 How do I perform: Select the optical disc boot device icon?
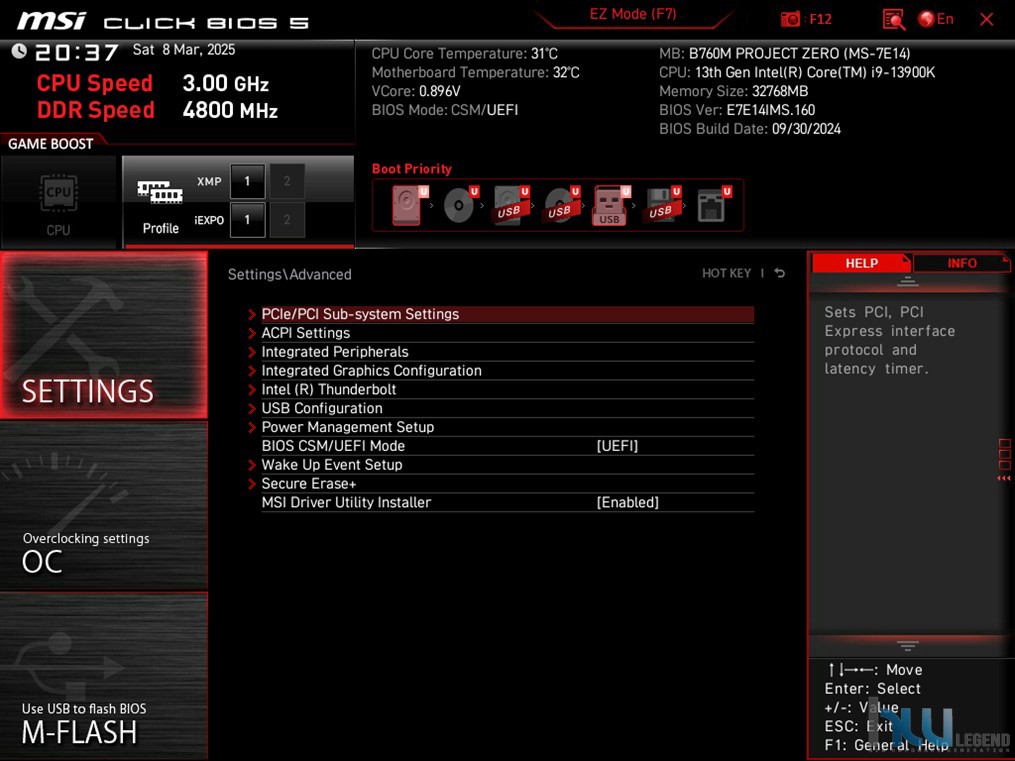click(460, 204)
